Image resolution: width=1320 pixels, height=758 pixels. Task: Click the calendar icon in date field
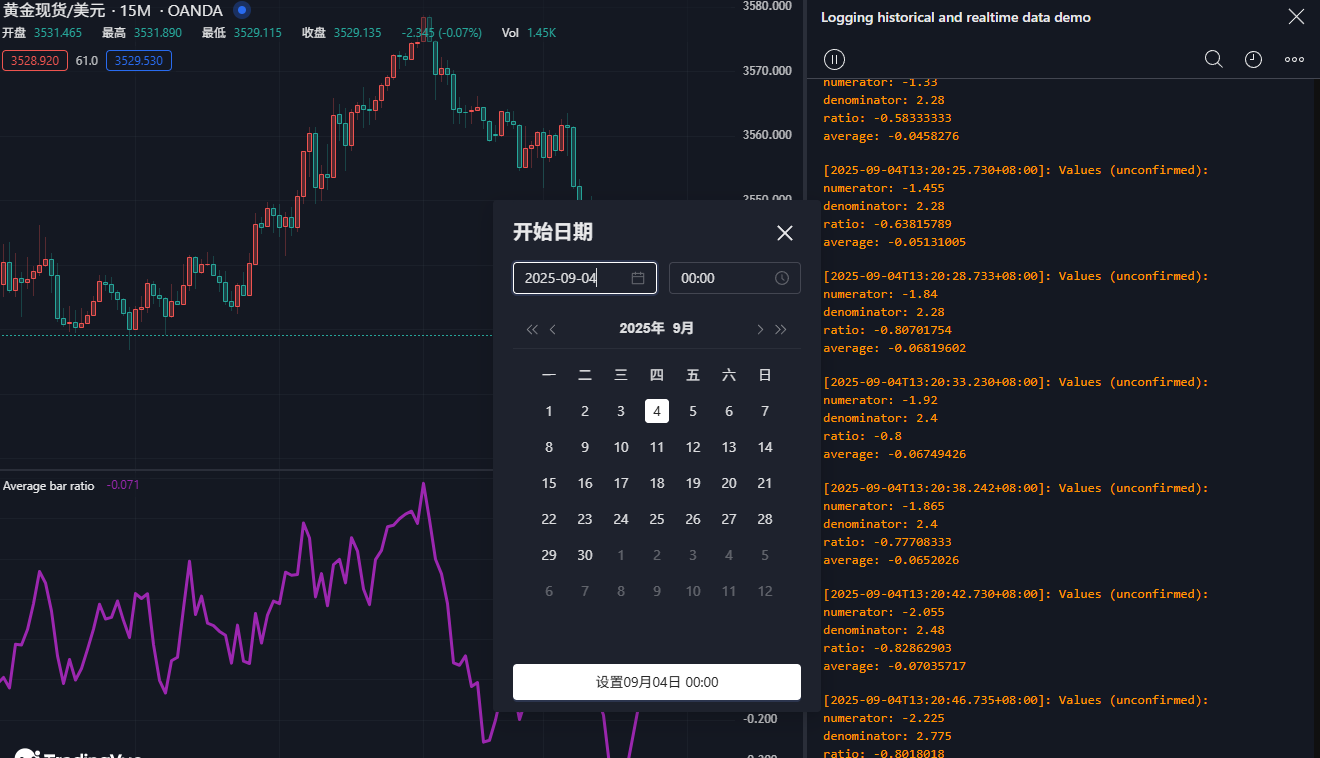click(x=638, y=278)
